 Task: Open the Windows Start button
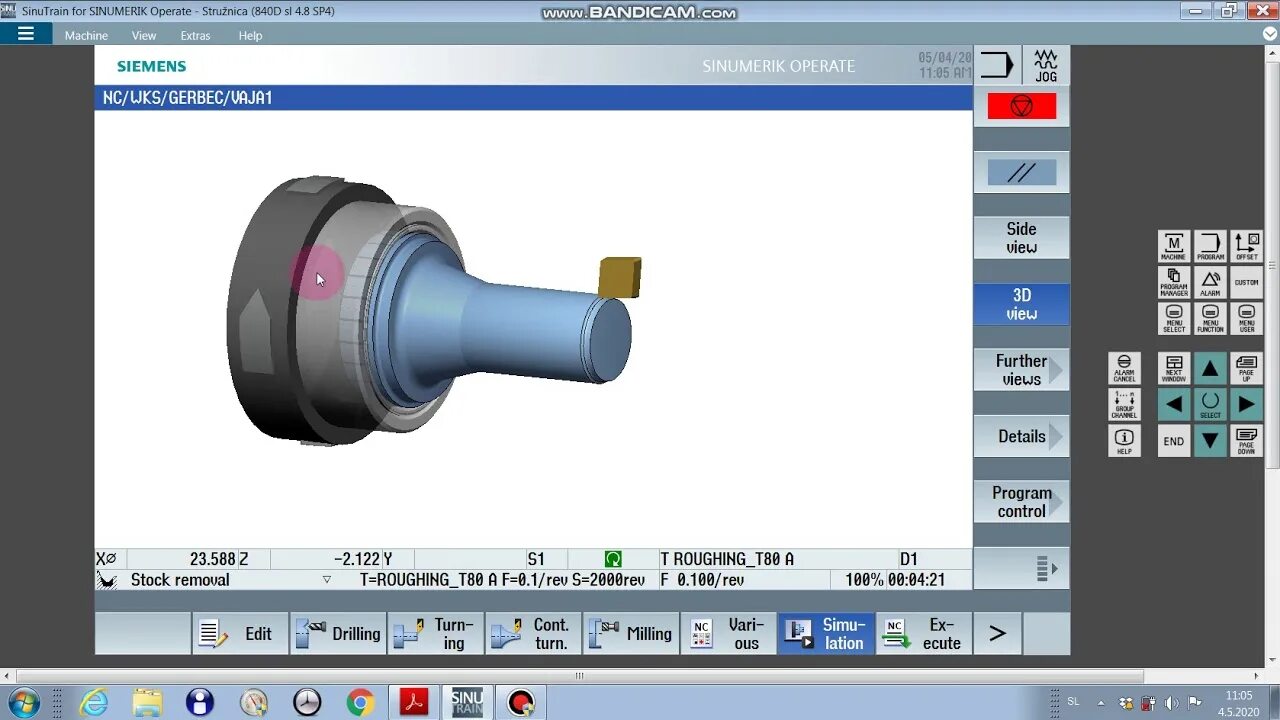[22, 702]
